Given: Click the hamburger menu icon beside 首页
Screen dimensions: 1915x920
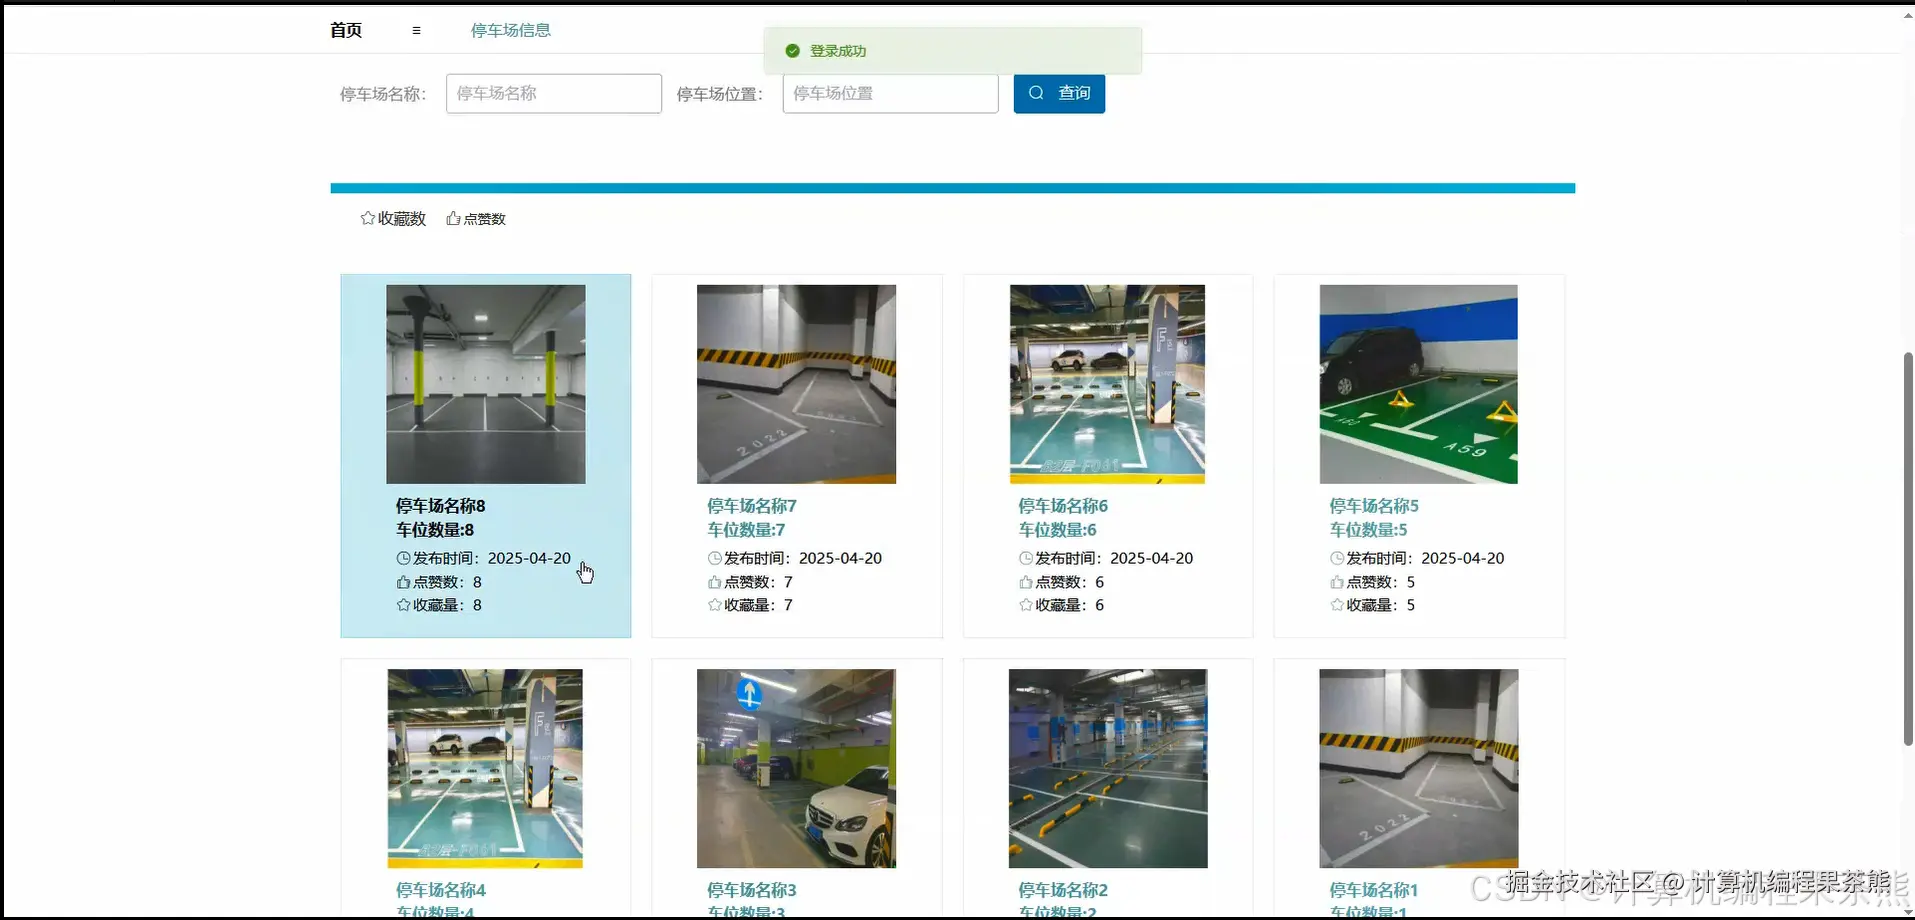Looking at the screenshot, I should tap(416, 31).
